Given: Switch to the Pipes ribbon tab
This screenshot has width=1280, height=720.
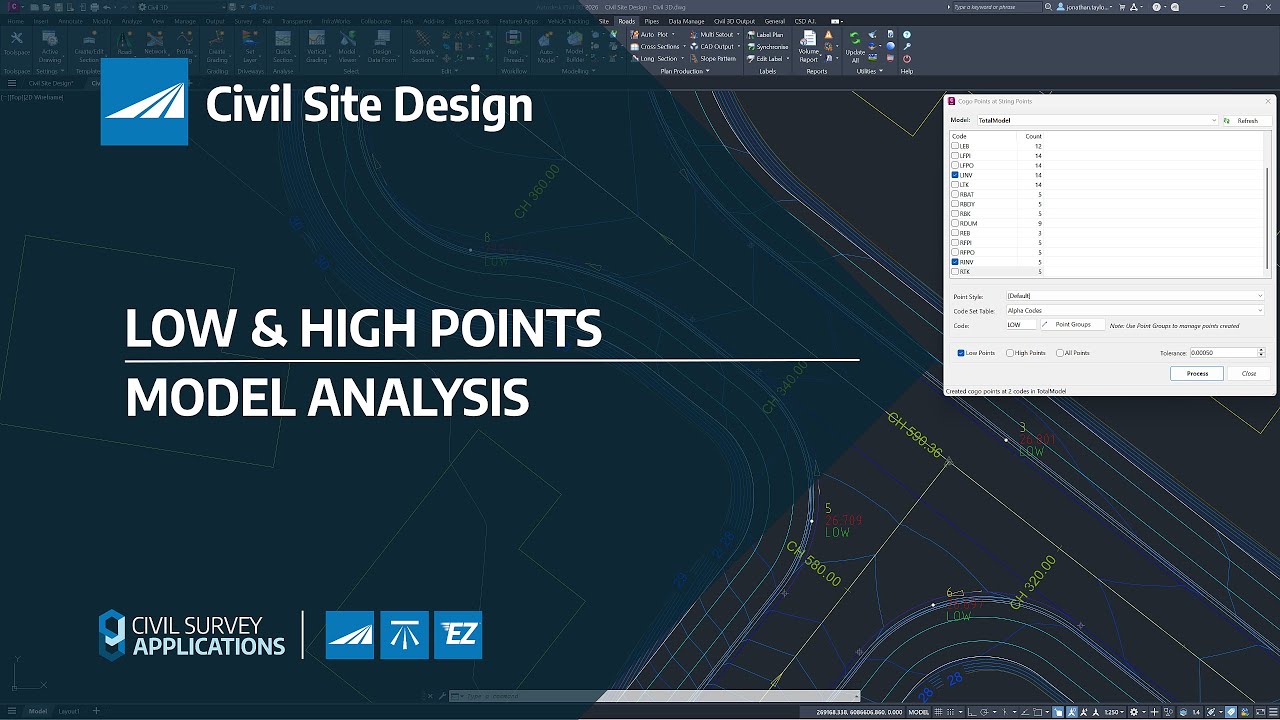Looking at the screenshot, I should point(652,21).
